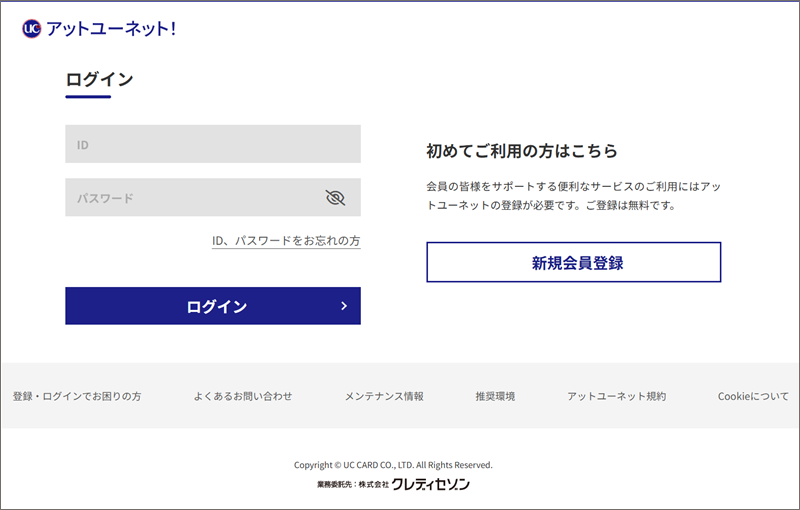Click the Copyright UC CARD text
The width and height of the screenshot is (800, 510).
click(393, 465)
